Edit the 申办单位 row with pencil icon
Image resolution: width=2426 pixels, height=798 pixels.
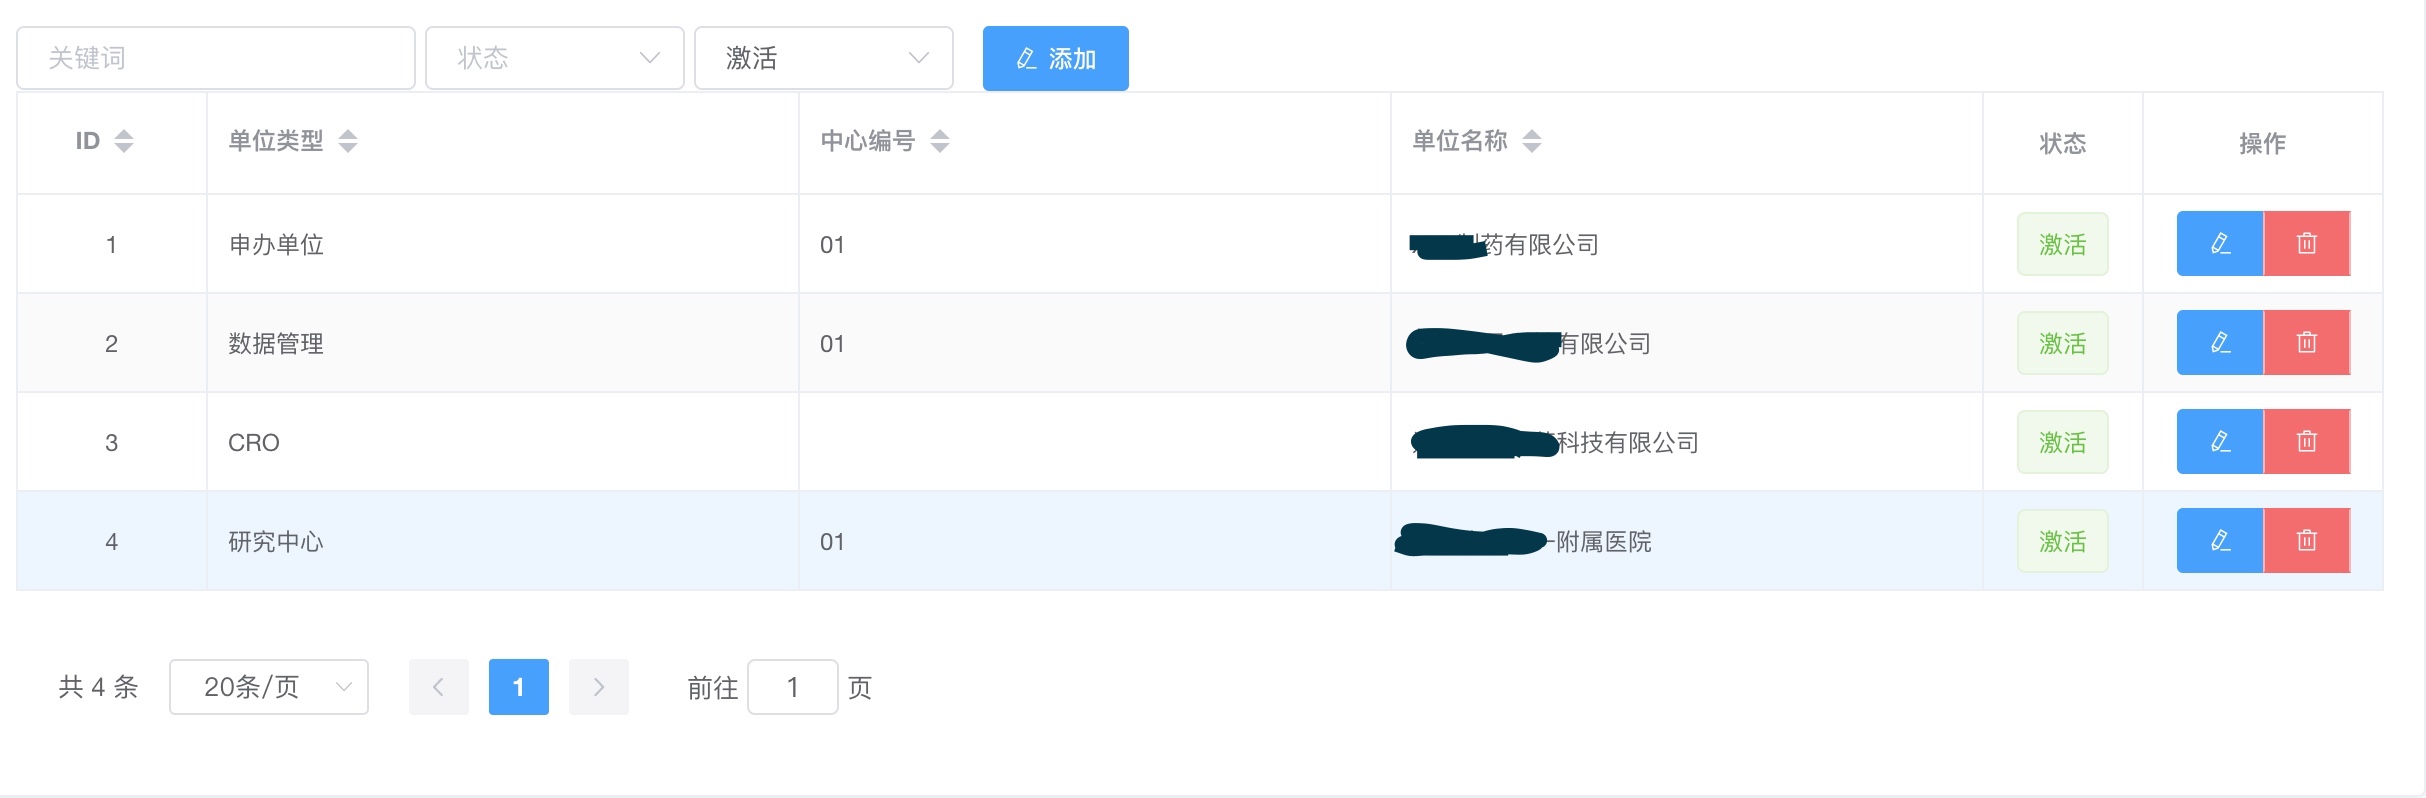[2219, 243]
